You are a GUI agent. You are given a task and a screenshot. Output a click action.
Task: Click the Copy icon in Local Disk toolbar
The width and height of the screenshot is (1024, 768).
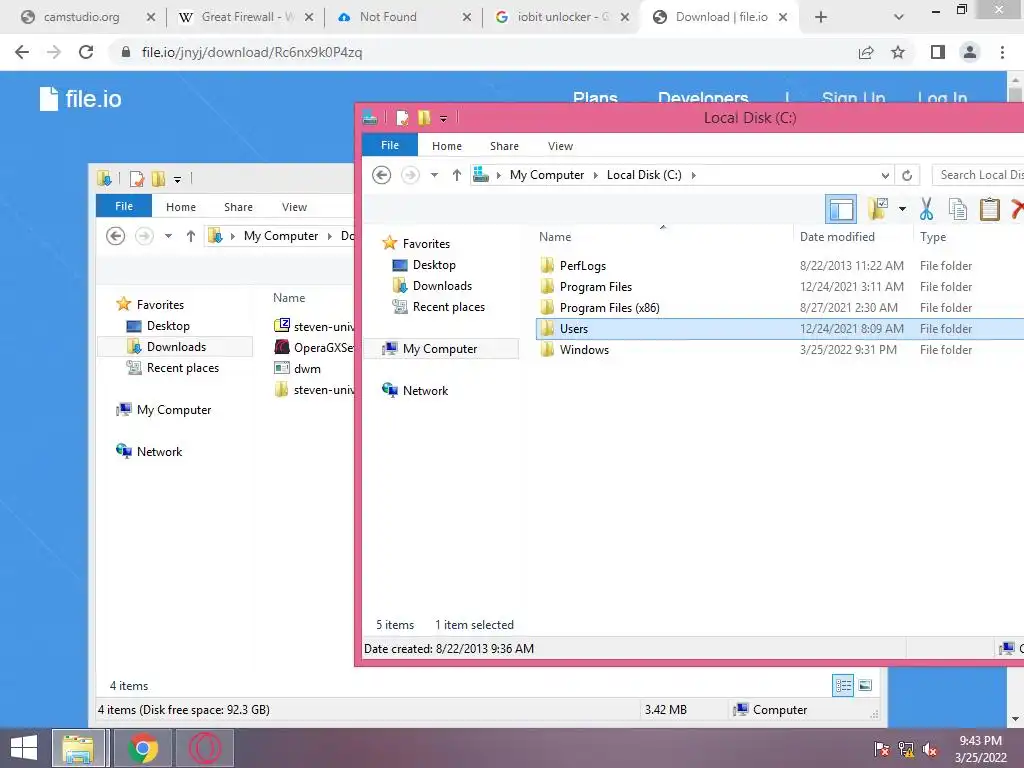click(957, 210)
